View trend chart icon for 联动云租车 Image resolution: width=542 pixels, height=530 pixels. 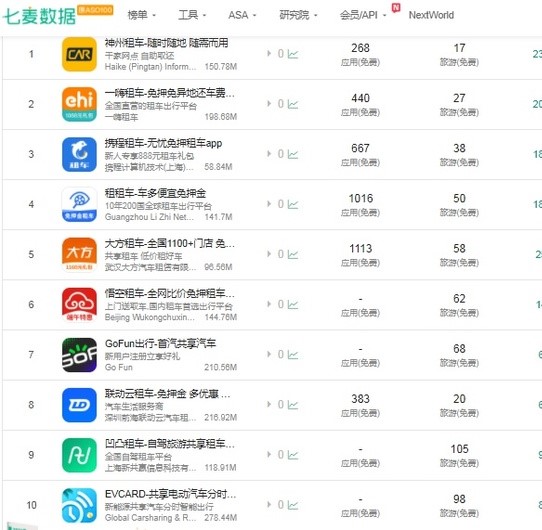(293, 405)
